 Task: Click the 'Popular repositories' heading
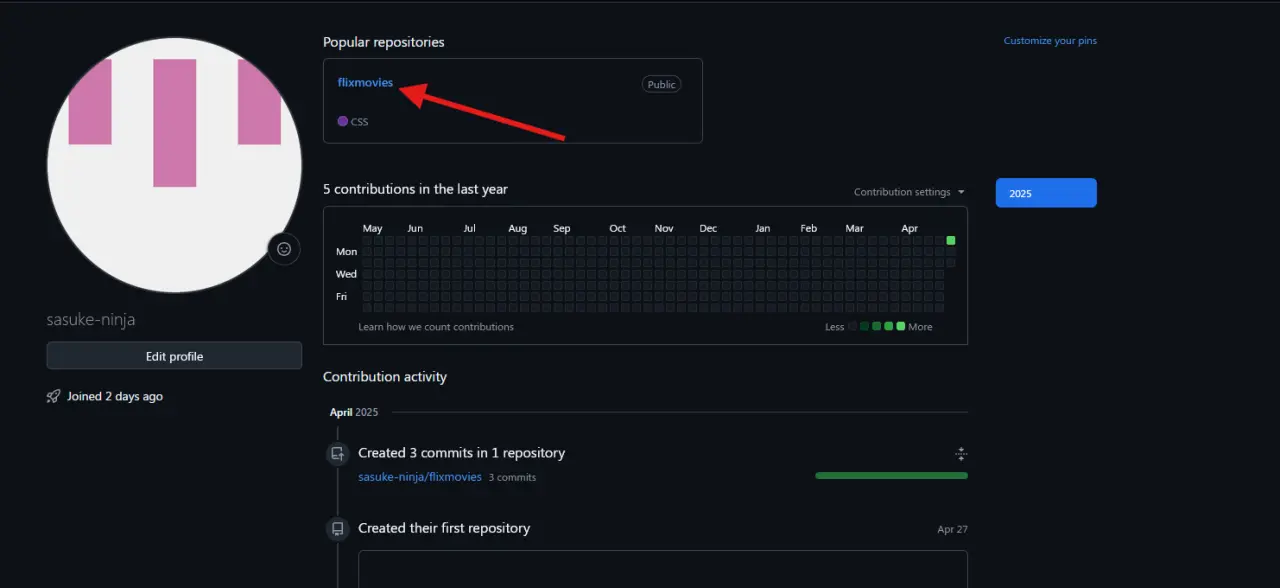384,42
